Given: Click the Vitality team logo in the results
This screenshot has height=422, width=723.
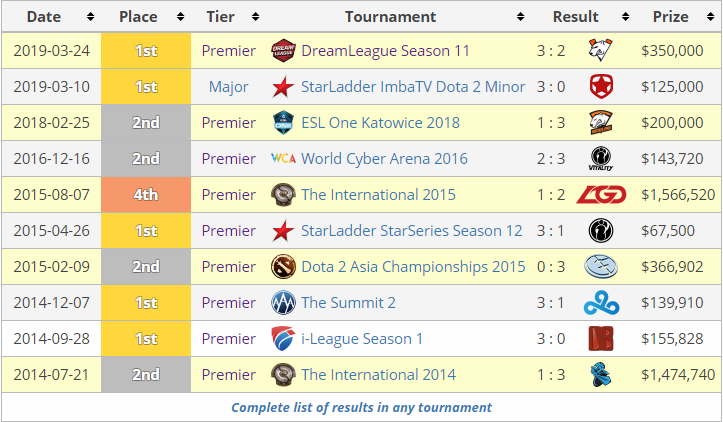Looking at the screenshot, I should (x=601, y=159).
